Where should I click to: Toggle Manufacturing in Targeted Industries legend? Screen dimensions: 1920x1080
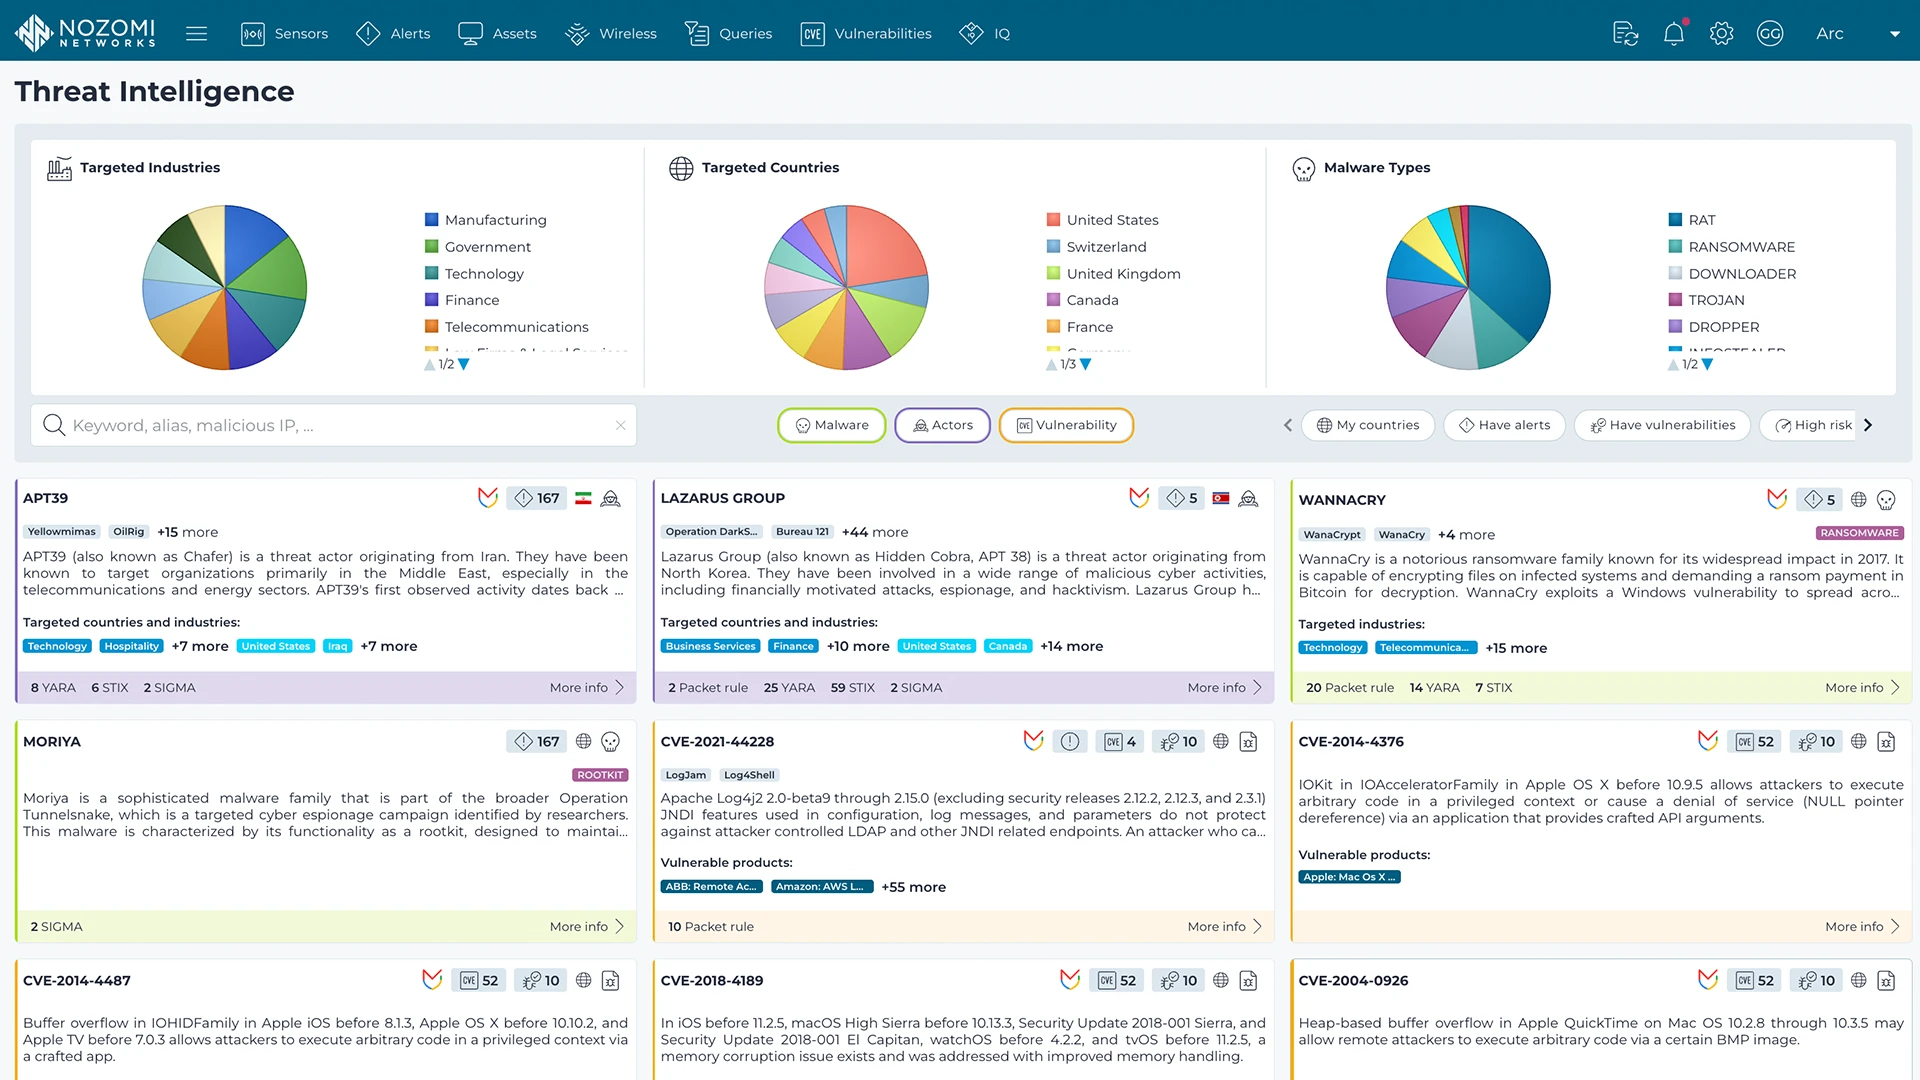(486, 220)
